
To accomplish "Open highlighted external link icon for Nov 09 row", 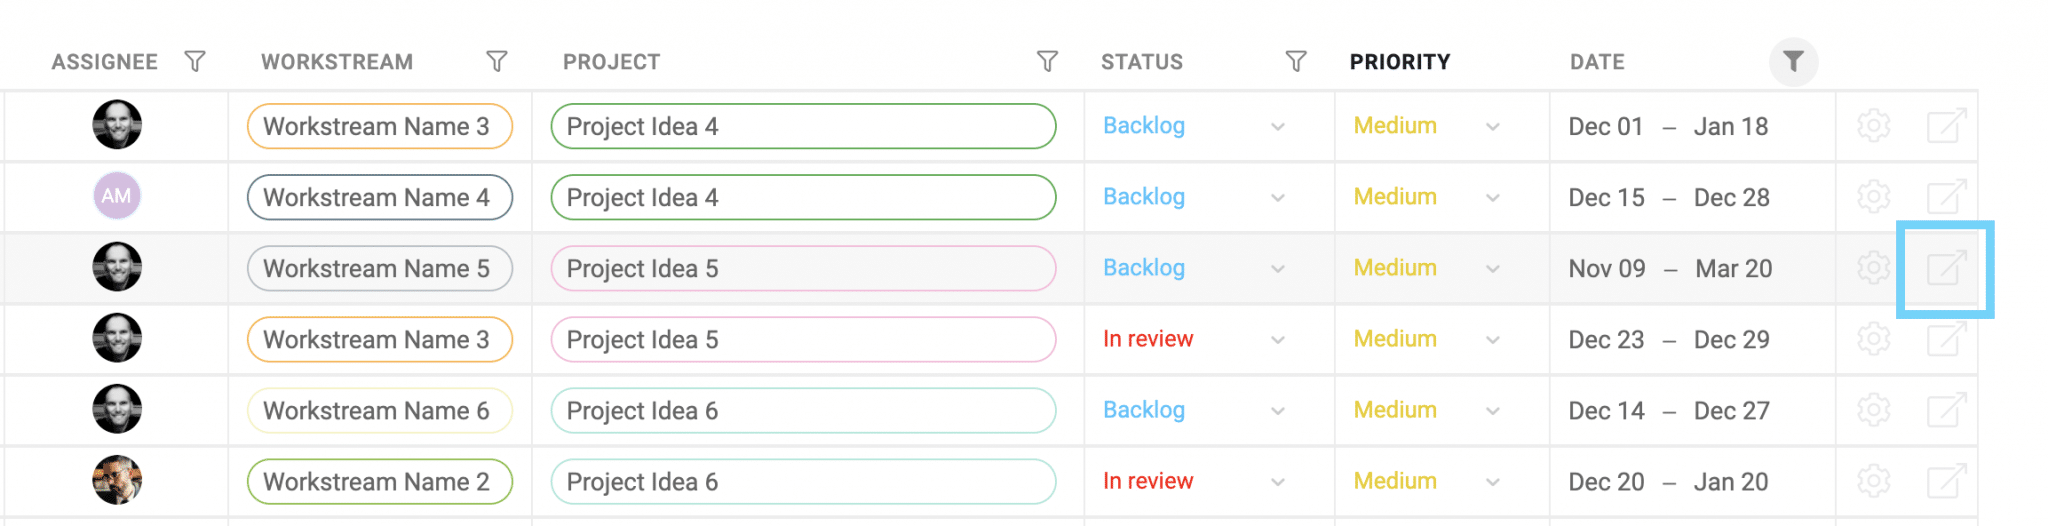I will tap(1946, 268).
